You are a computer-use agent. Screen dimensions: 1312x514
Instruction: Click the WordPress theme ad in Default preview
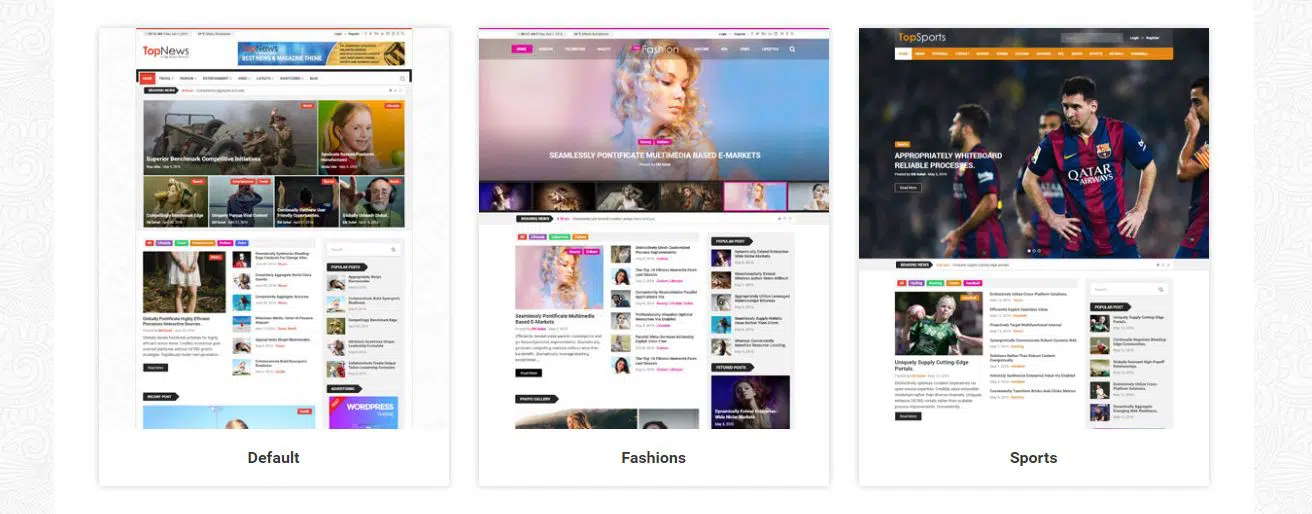pos(363,411)
